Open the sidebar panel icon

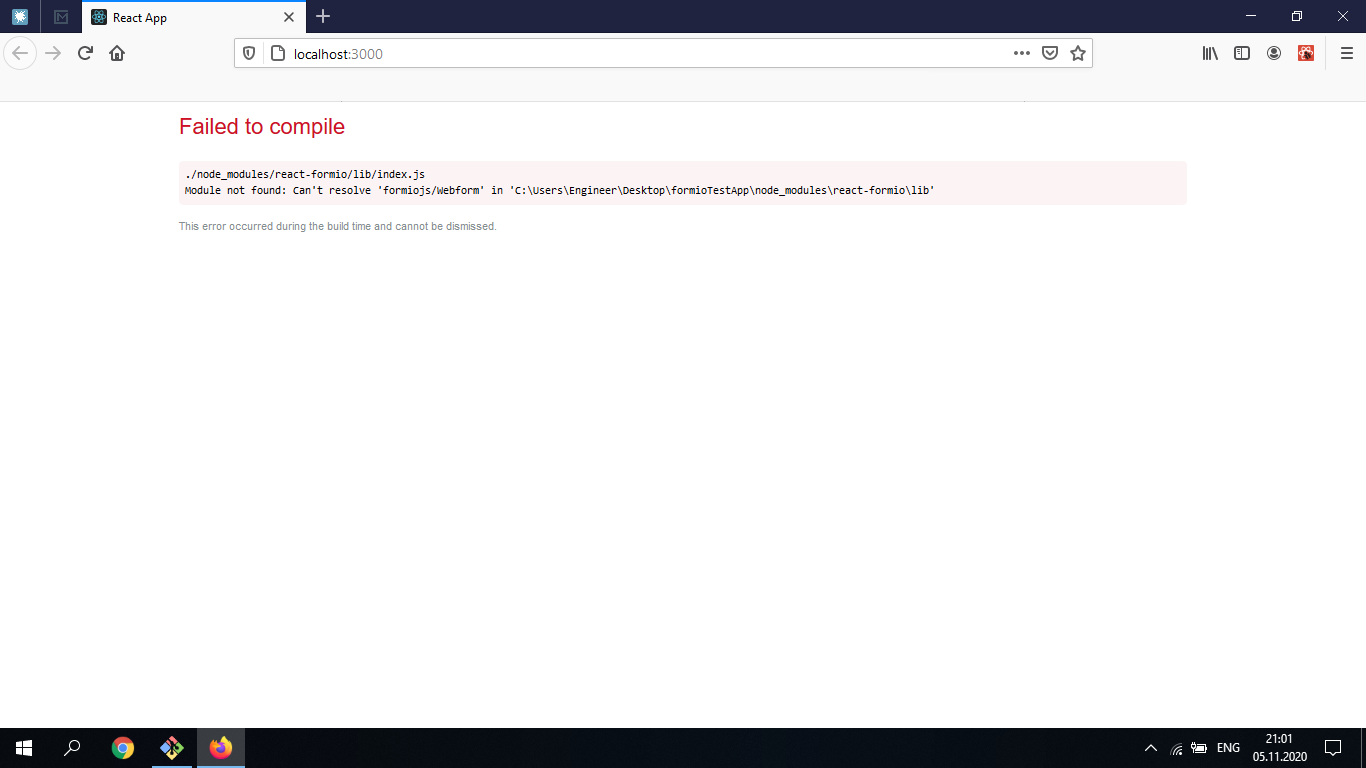1242,53
